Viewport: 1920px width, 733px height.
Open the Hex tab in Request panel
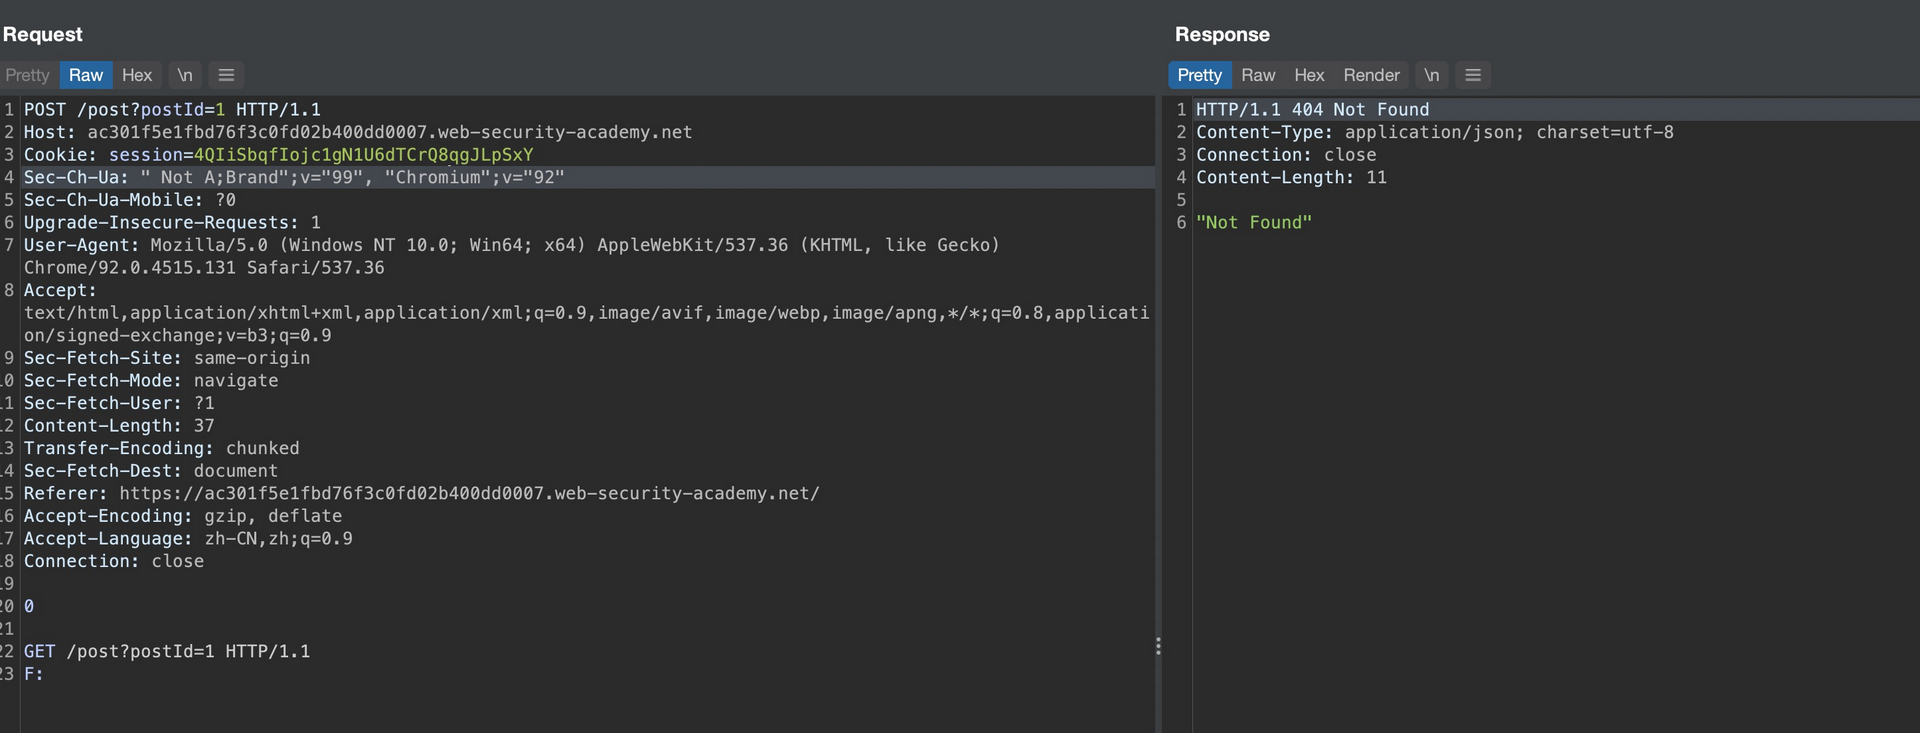[137, 75]
